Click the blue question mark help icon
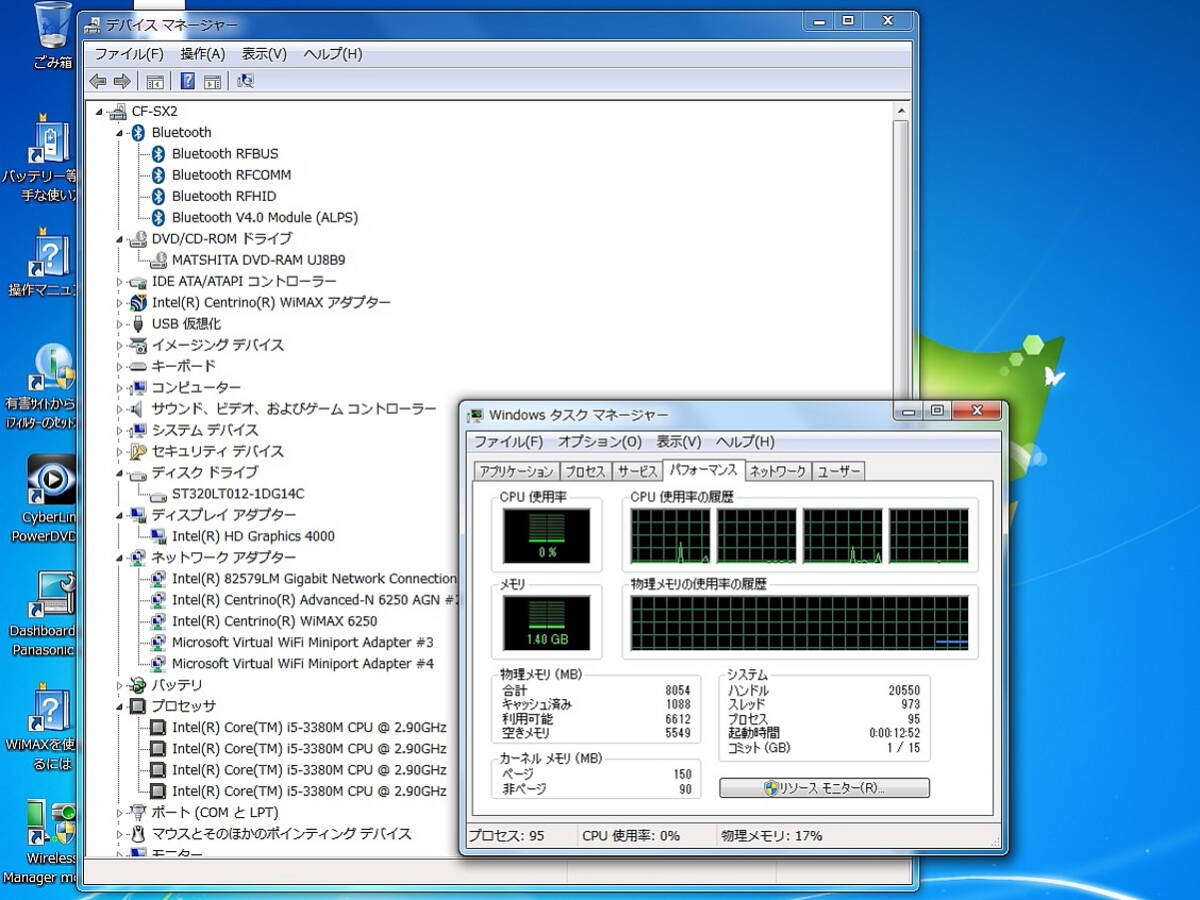The height and width of the screenshot is (900, 1200). (187, 81)
